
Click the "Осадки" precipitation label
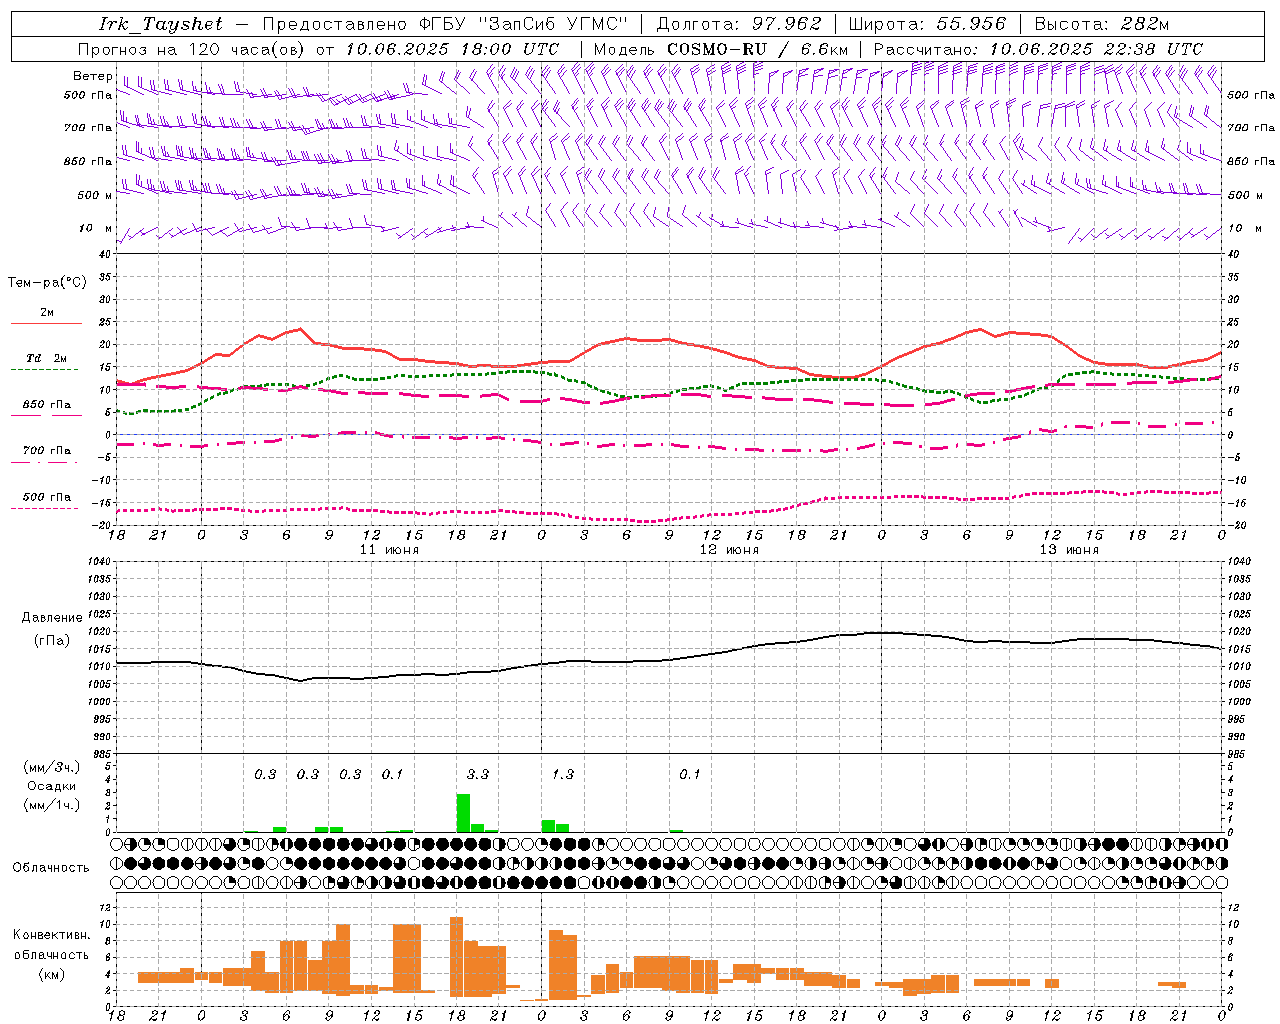[52, 786]
